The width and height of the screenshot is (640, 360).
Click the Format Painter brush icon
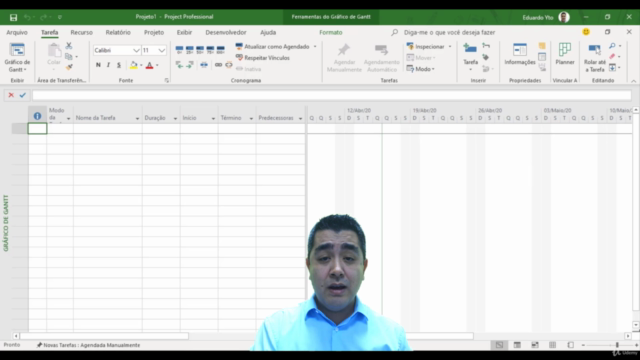point(69,67)
